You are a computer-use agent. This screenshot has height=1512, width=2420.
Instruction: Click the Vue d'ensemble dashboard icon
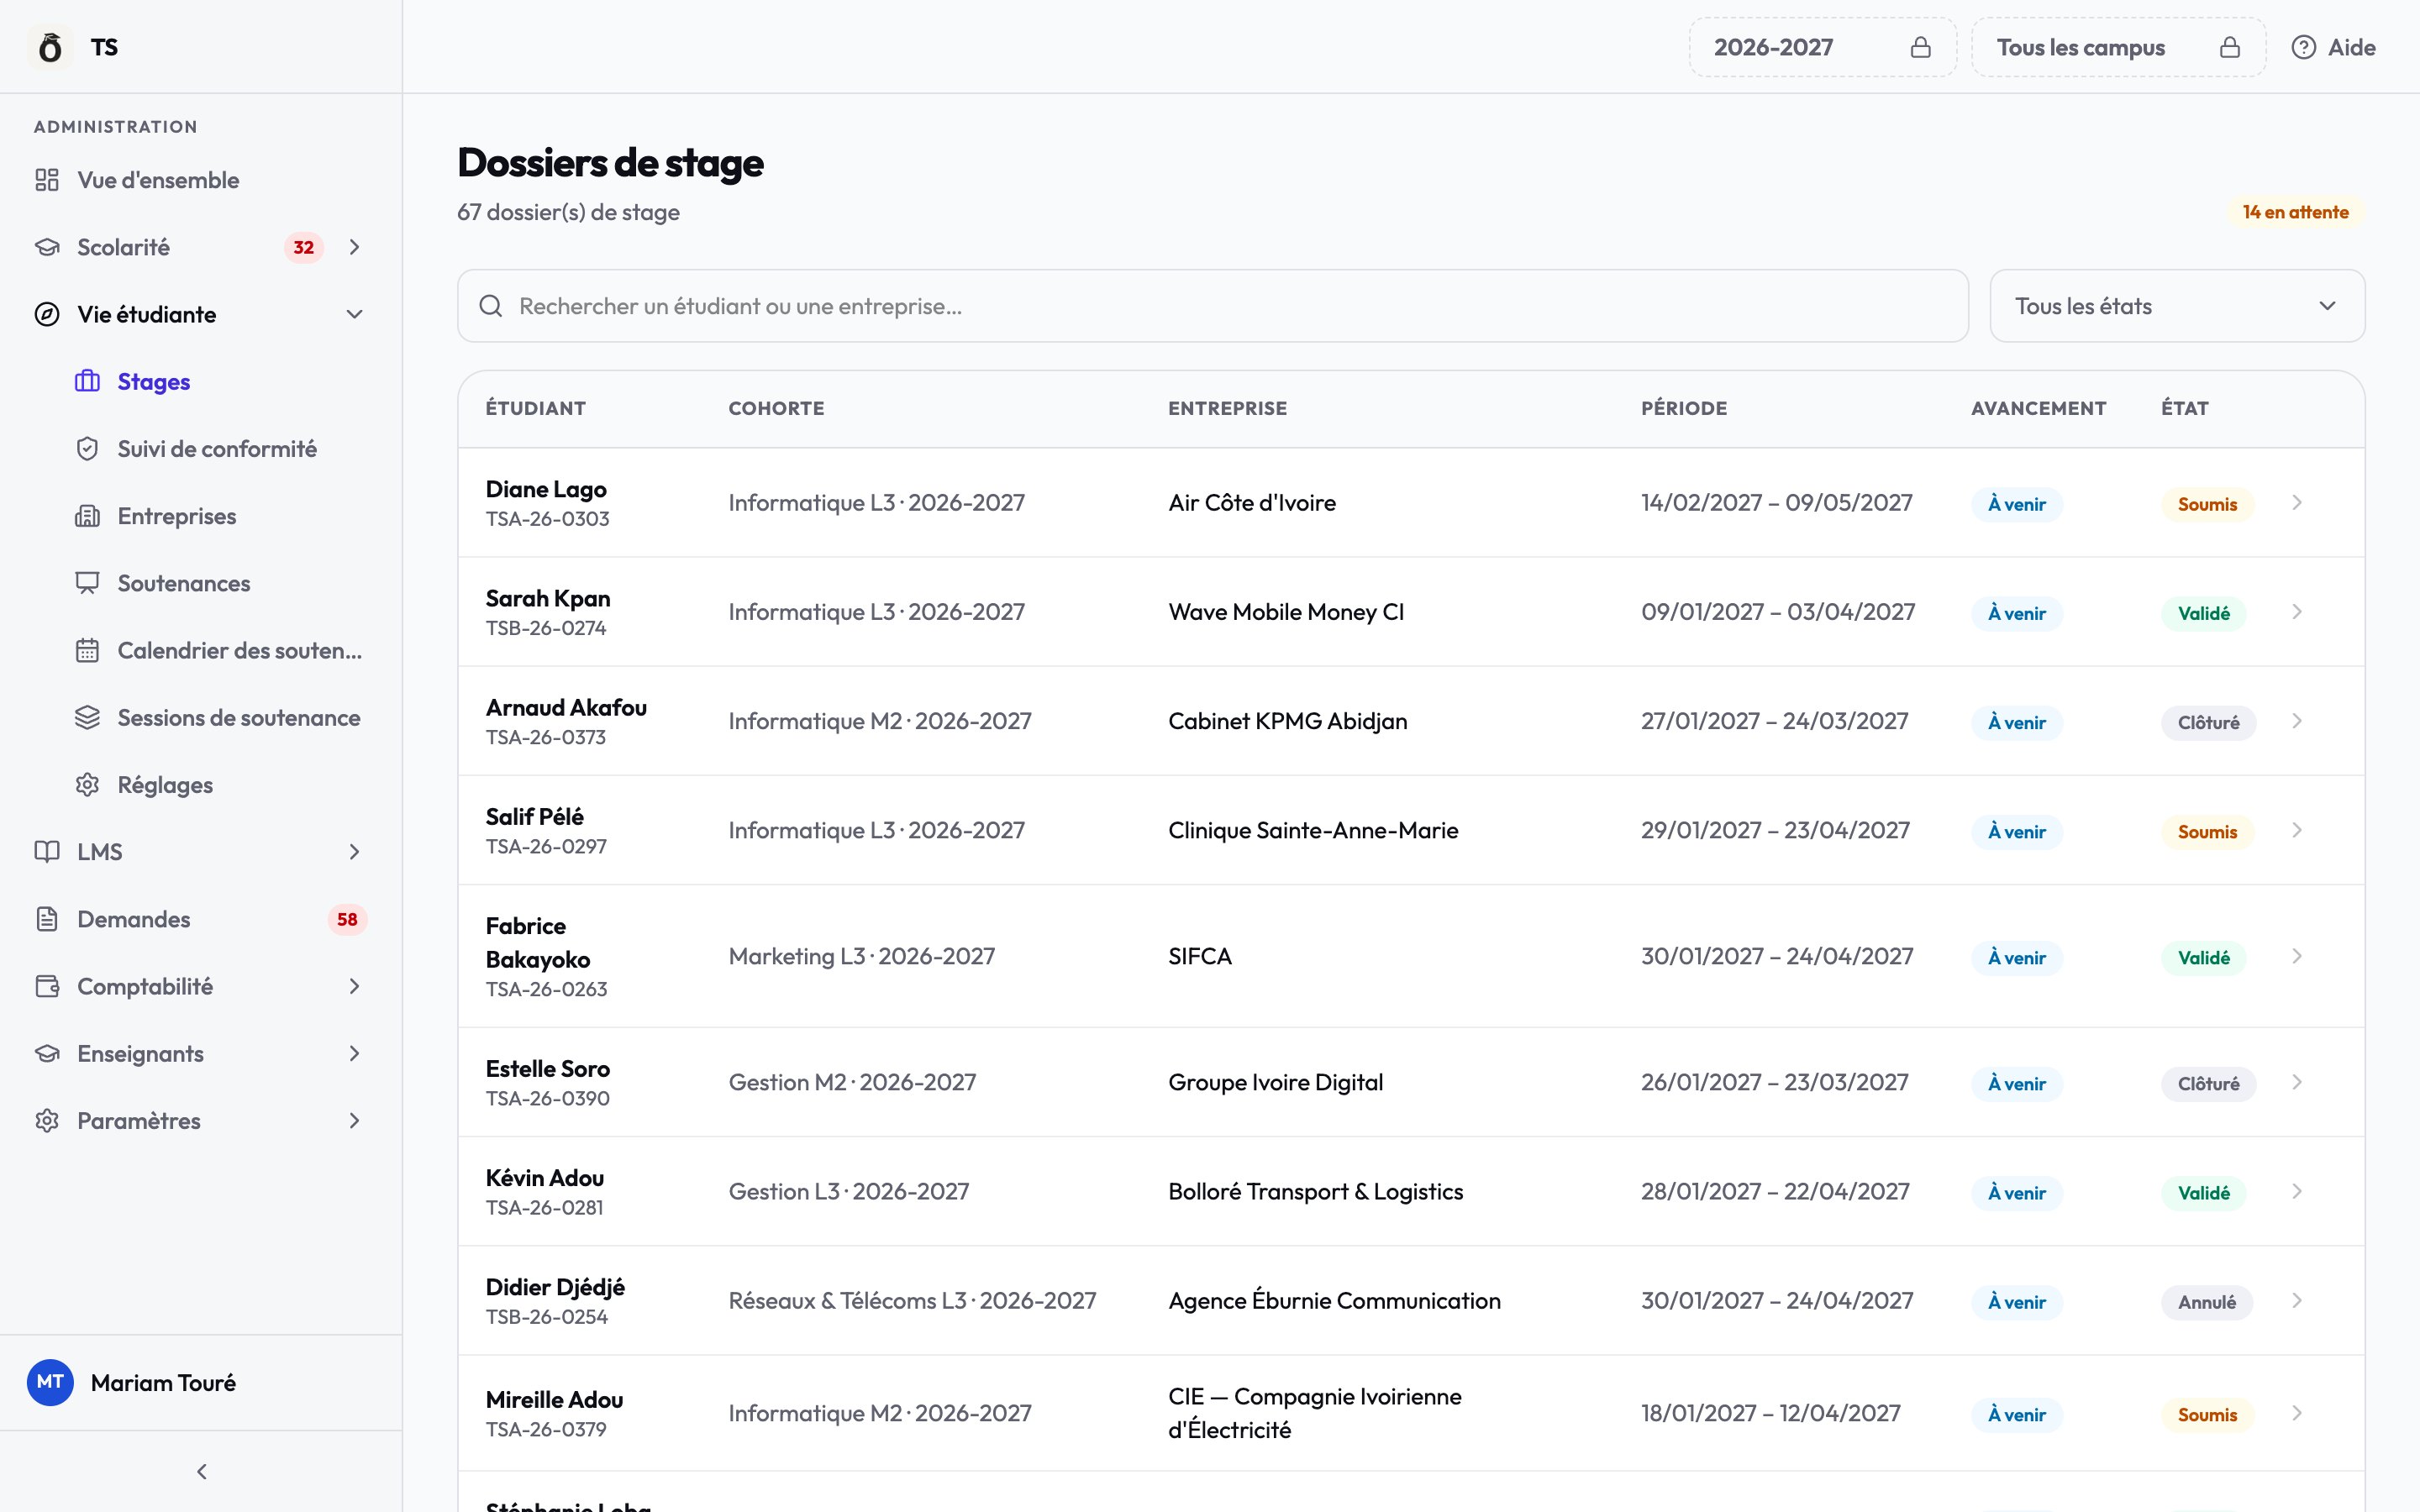point(47,180)
